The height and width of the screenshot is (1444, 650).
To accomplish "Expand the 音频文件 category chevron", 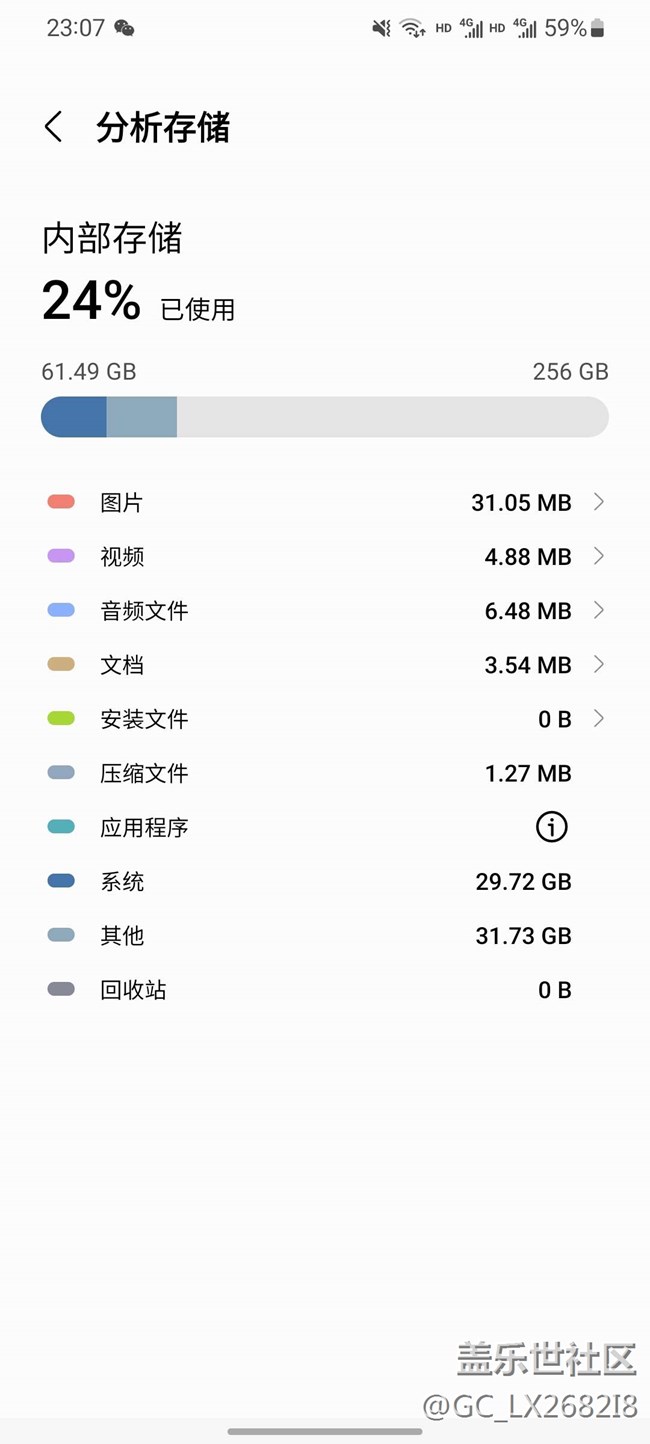I will click(598, 610).
